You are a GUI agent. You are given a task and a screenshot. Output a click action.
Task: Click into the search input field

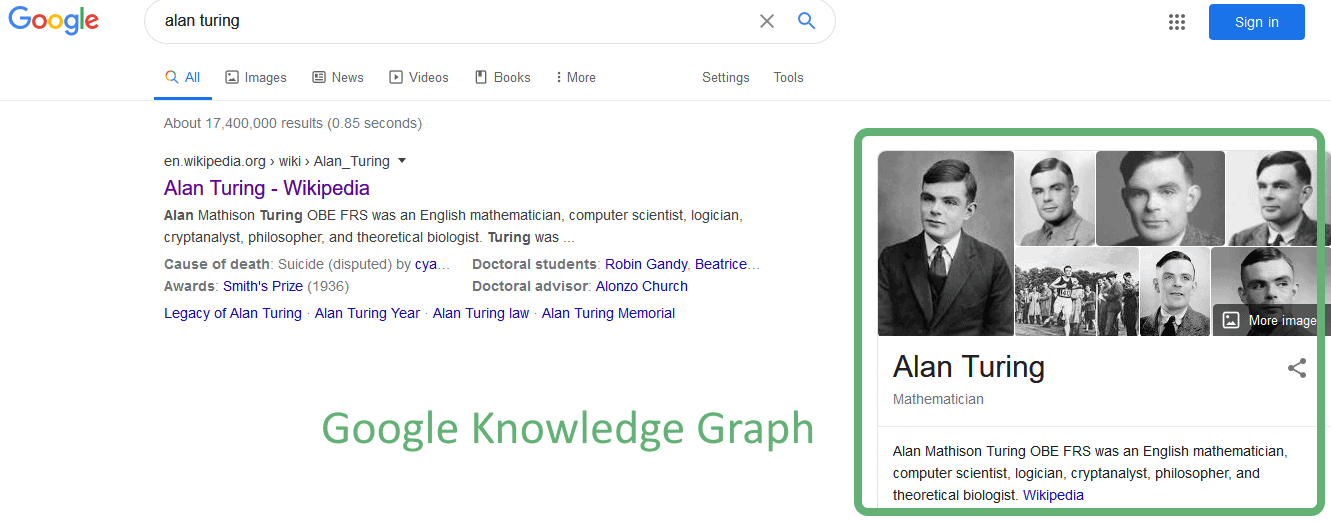pyautogui.click(x=450, y=21)
